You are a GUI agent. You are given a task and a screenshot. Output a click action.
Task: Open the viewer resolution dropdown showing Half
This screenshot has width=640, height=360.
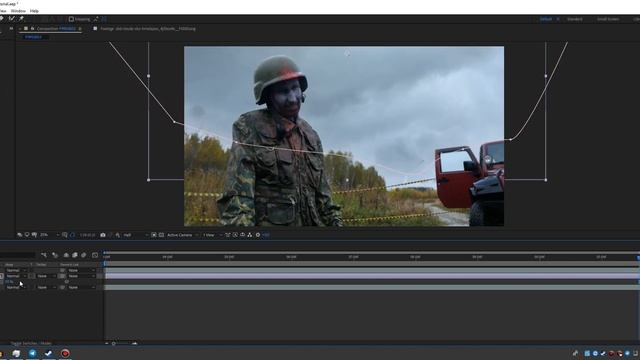[135, 235]
